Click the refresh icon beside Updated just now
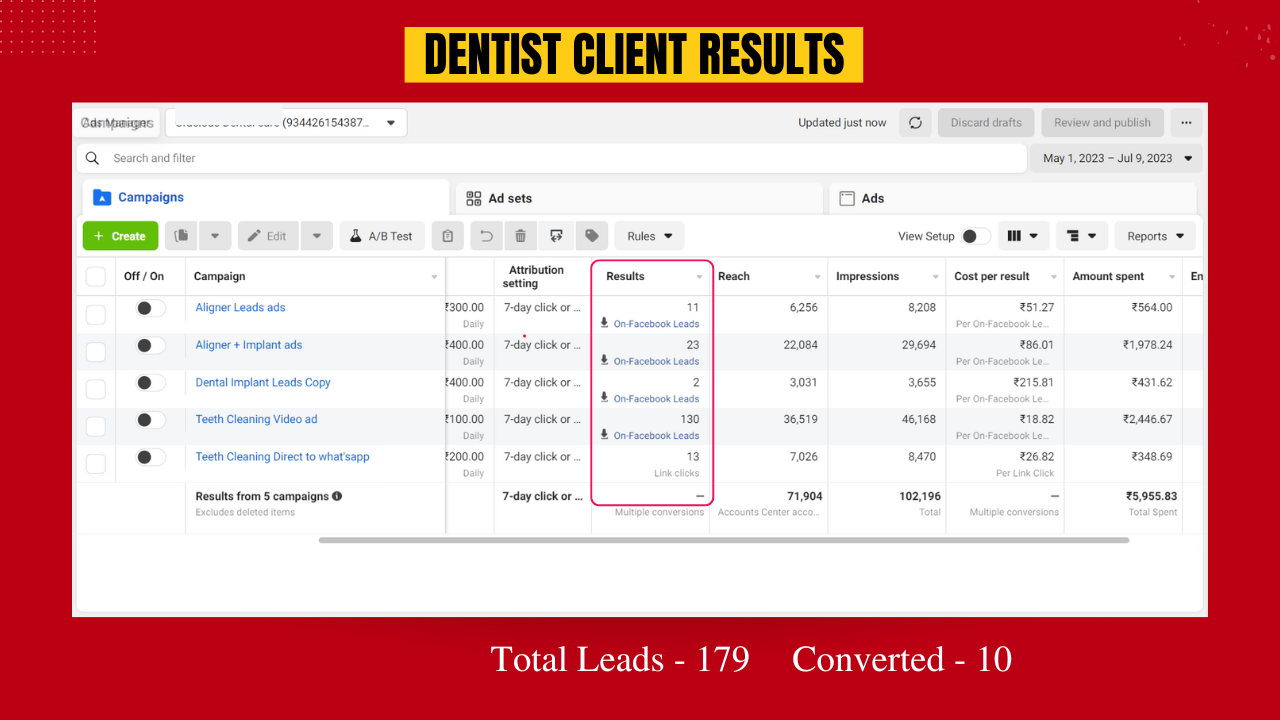 [915, 123]
